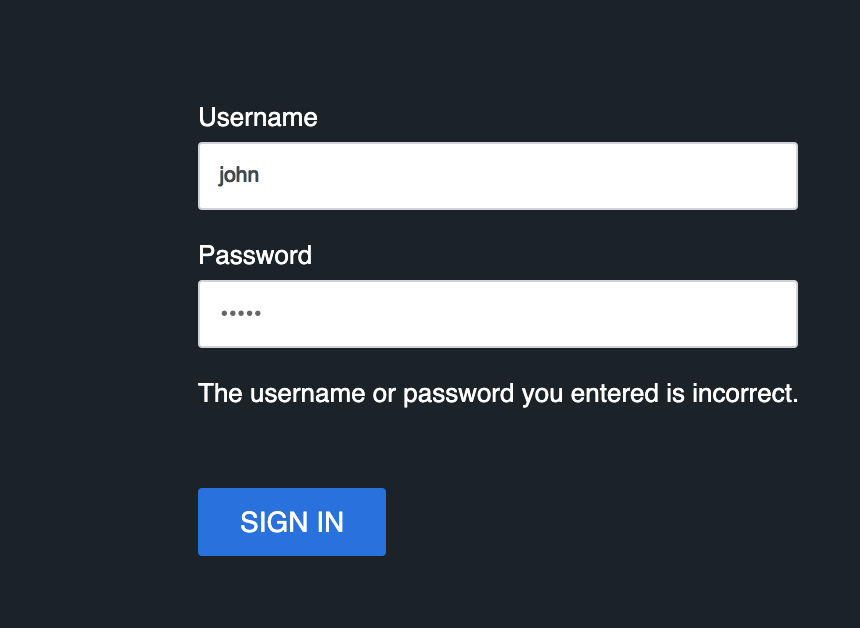Viewport: 860px width, 628px height.
Task: Click the blue button under the error message
Action: click(292, 522)
